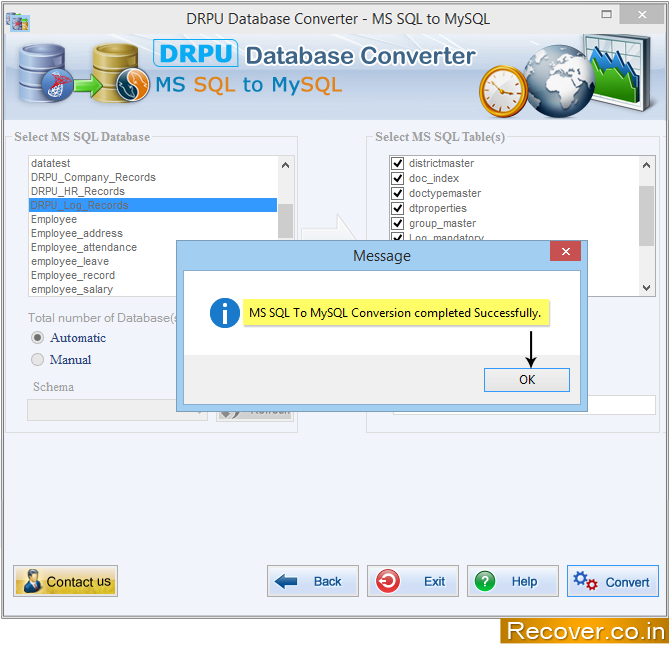Click table list scroll down arrow
The width and height of the screenshot is (670, 647).
(646, 288)
